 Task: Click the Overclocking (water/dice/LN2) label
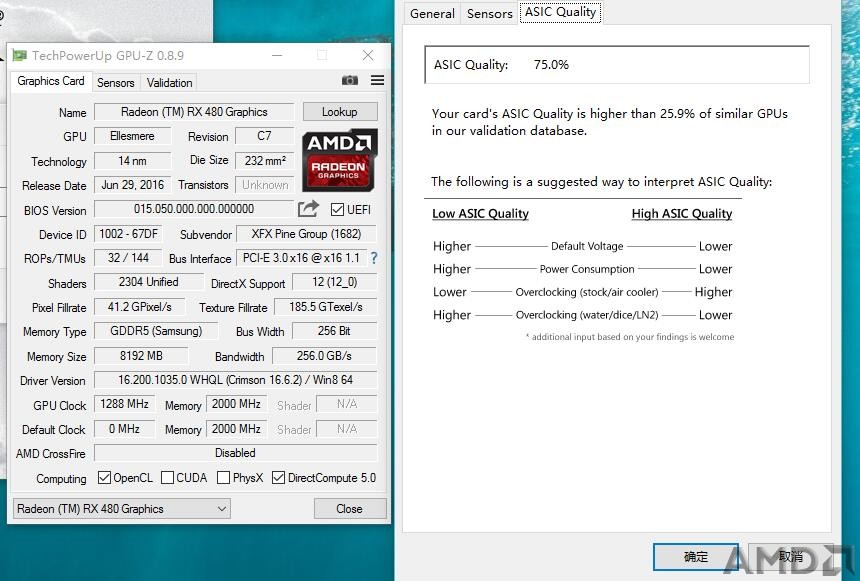pos(587,315)
